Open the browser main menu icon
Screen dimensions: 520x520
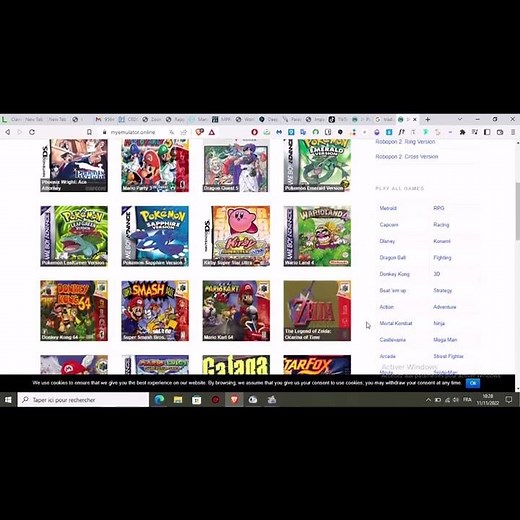point(513,132)
